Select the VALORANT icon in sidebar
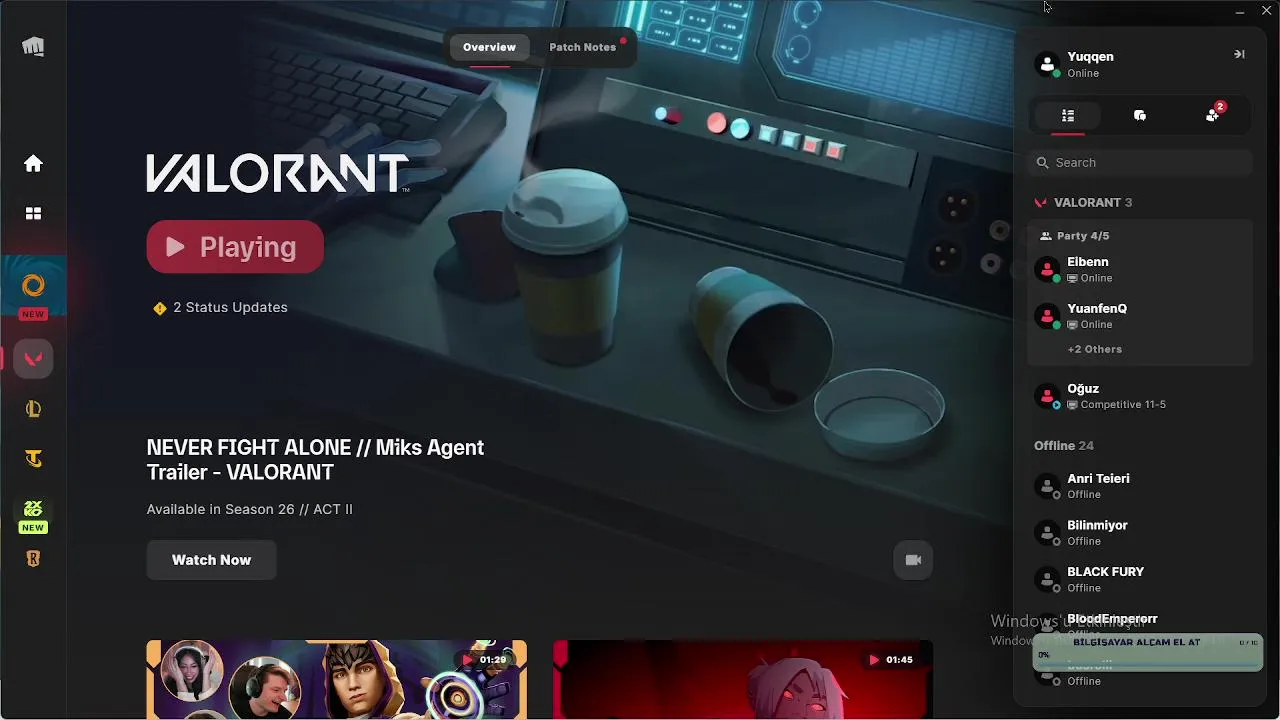 (33, 359)
